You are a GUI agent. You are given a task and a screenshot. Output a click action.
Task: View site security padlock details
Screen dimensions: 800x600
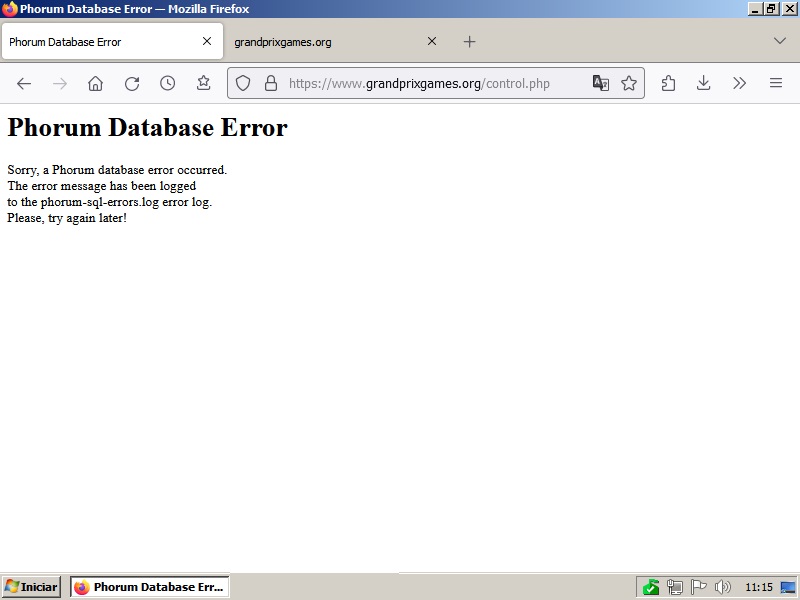click(x=271, y=83)
